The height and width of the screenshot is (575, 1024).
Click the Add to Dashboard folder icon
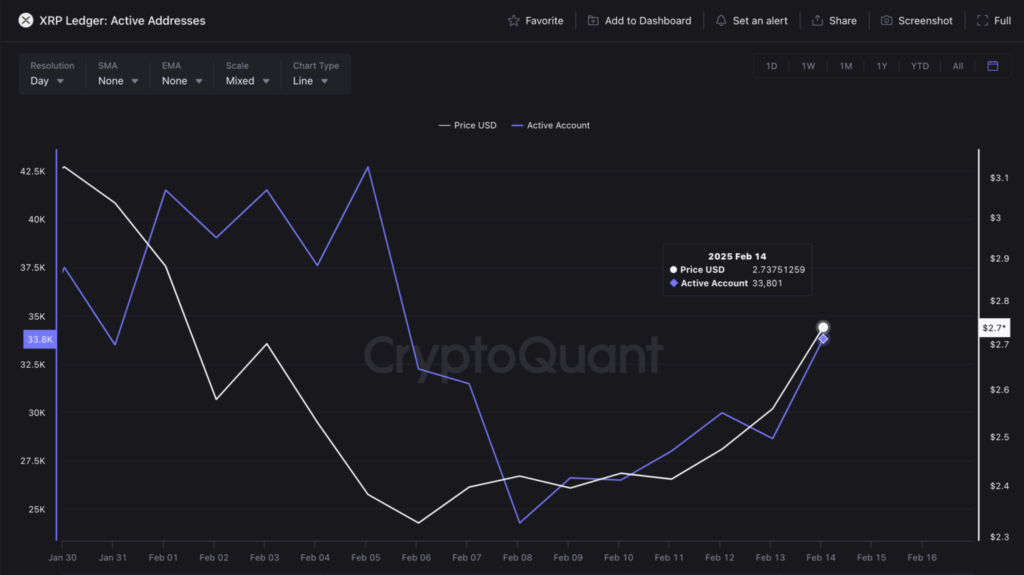click(x=593, y=21)
